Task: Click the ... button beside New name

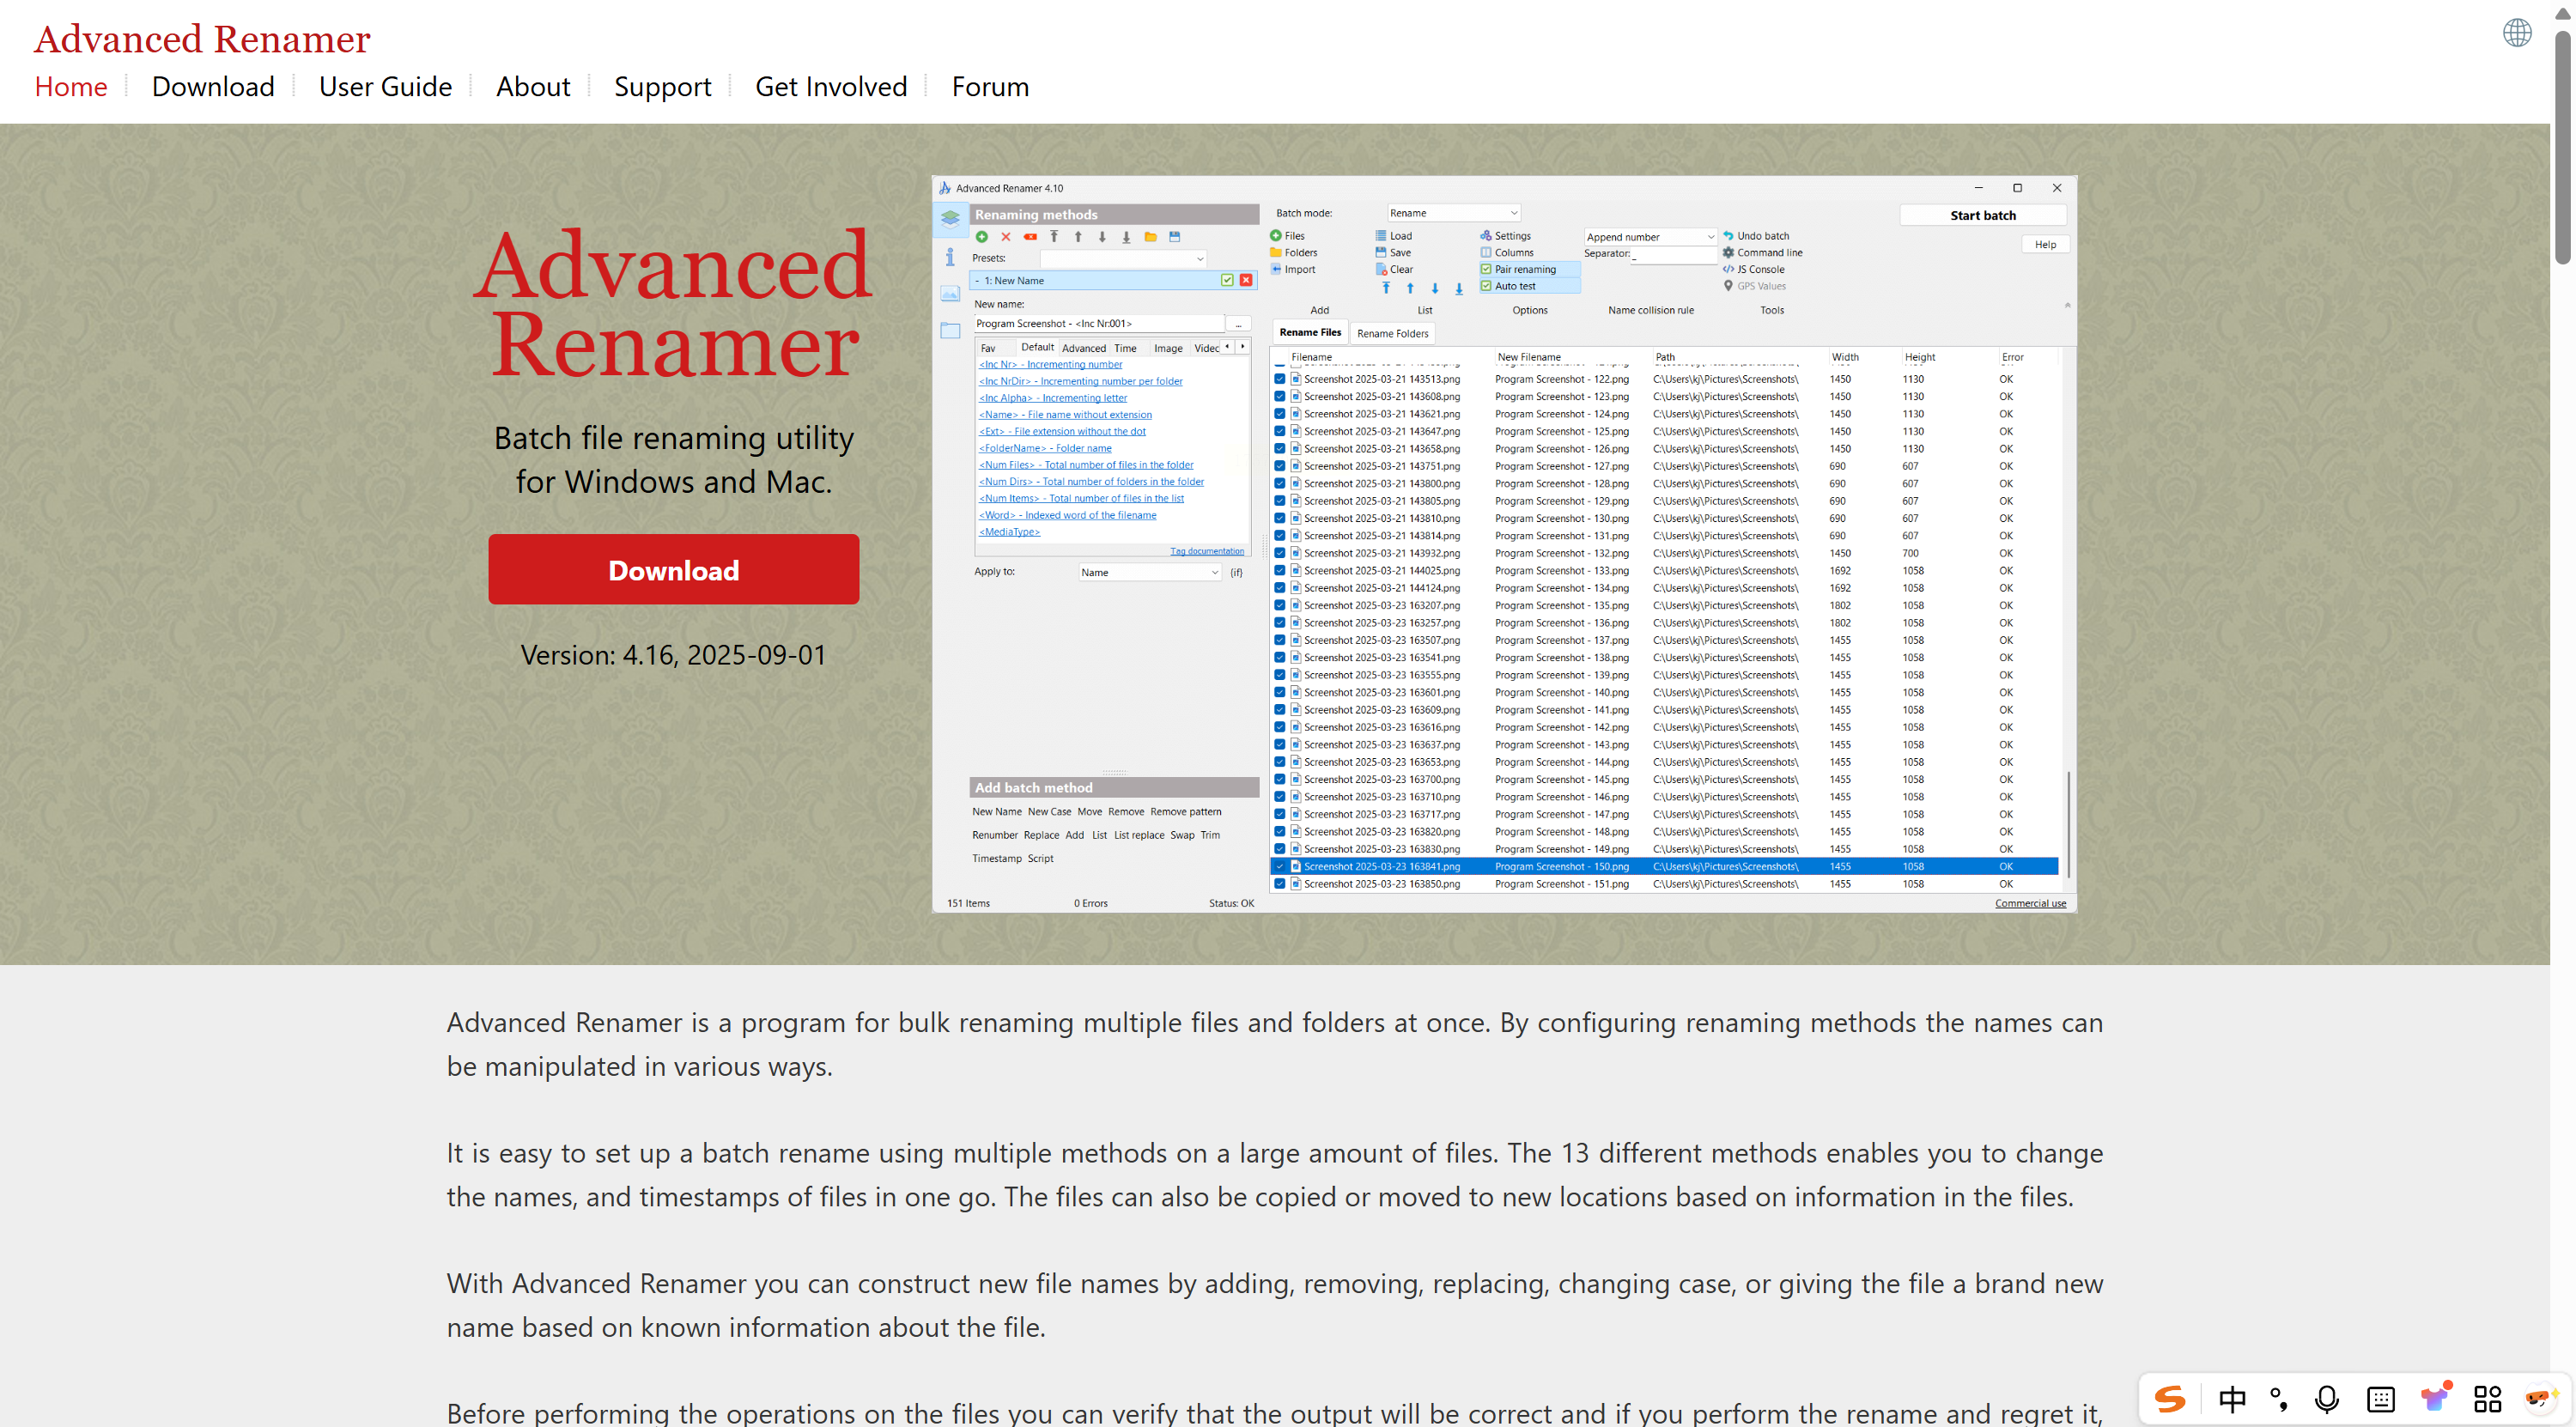Action: point(1238,324)
